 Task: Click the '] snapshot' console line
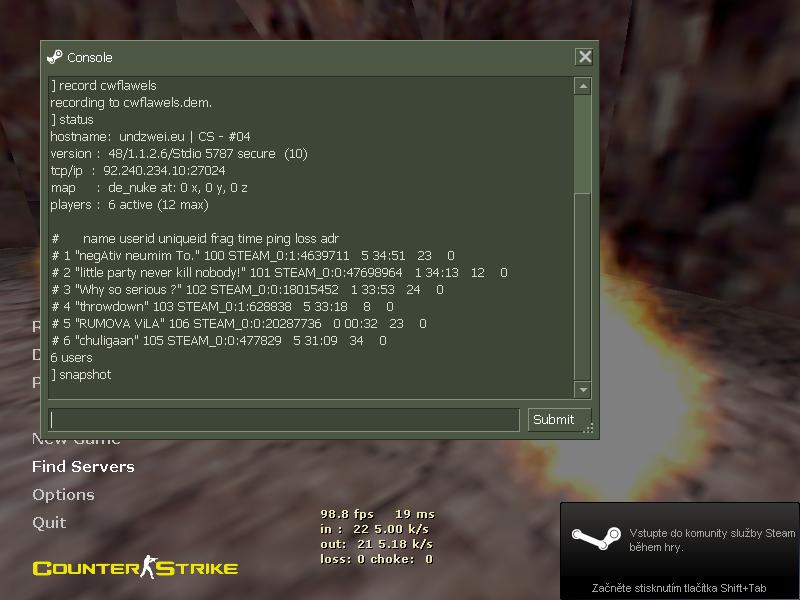[81, 375]
